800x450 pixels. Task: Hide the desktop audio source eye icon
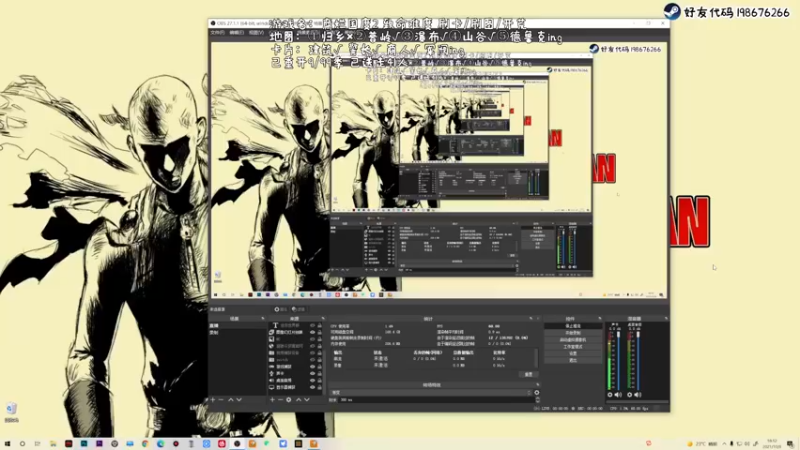pos(313,381)
